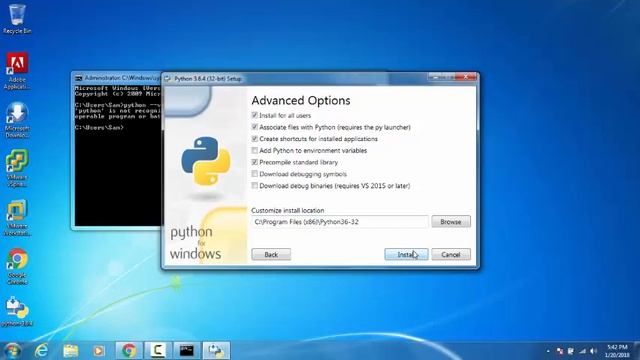This screenshot has width=640, height=360.
Task: Select Microsoft Download desktop icon
Action: (x=17, y=120)
